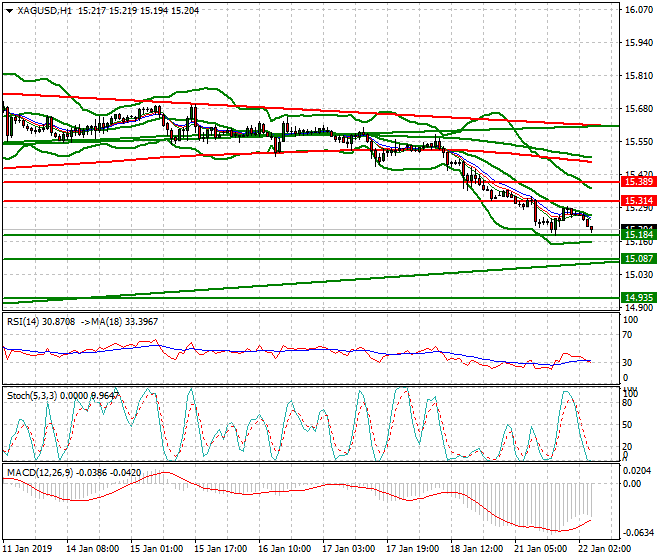
Task: Click the 15 Jan 01:00 time axis label
Action: 157,549
